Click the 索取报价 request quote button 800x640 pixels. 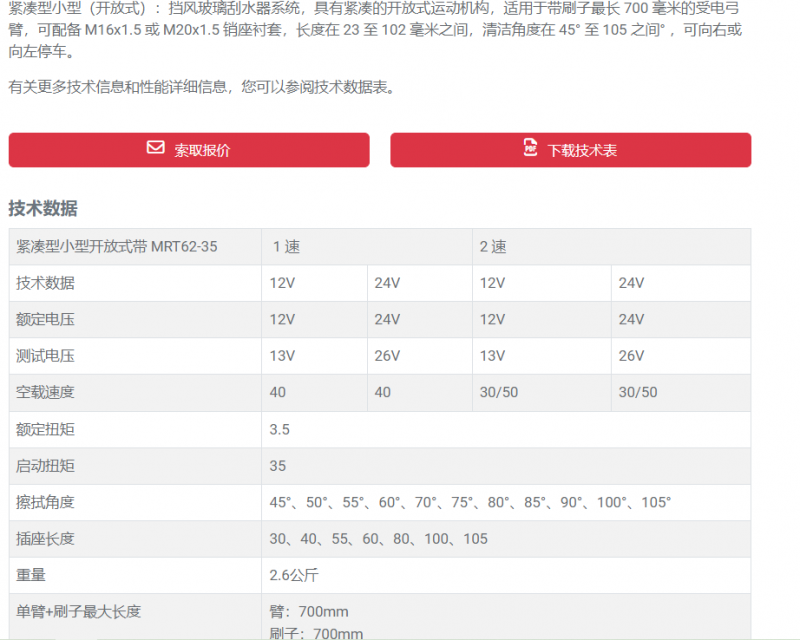point(189,150)
